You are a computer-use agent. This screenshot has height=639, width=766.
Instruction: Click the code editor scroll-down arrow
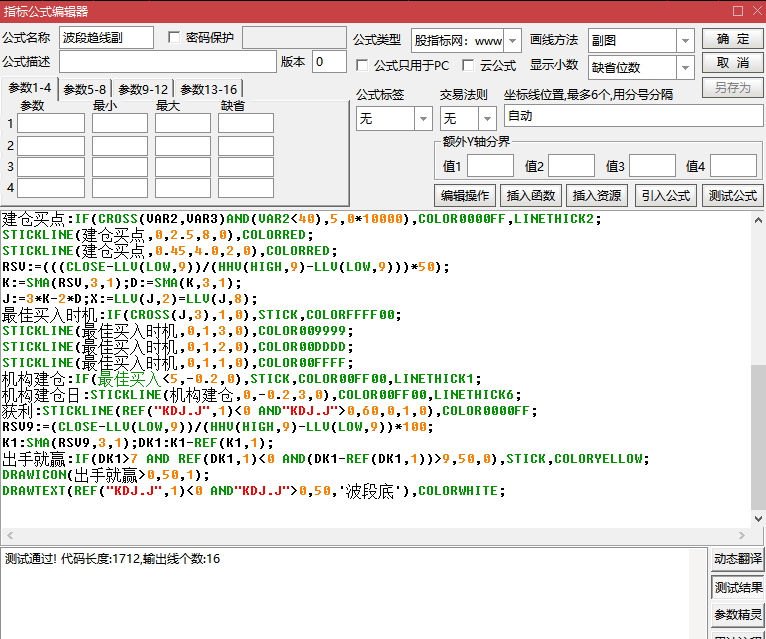tap(758, 518)
